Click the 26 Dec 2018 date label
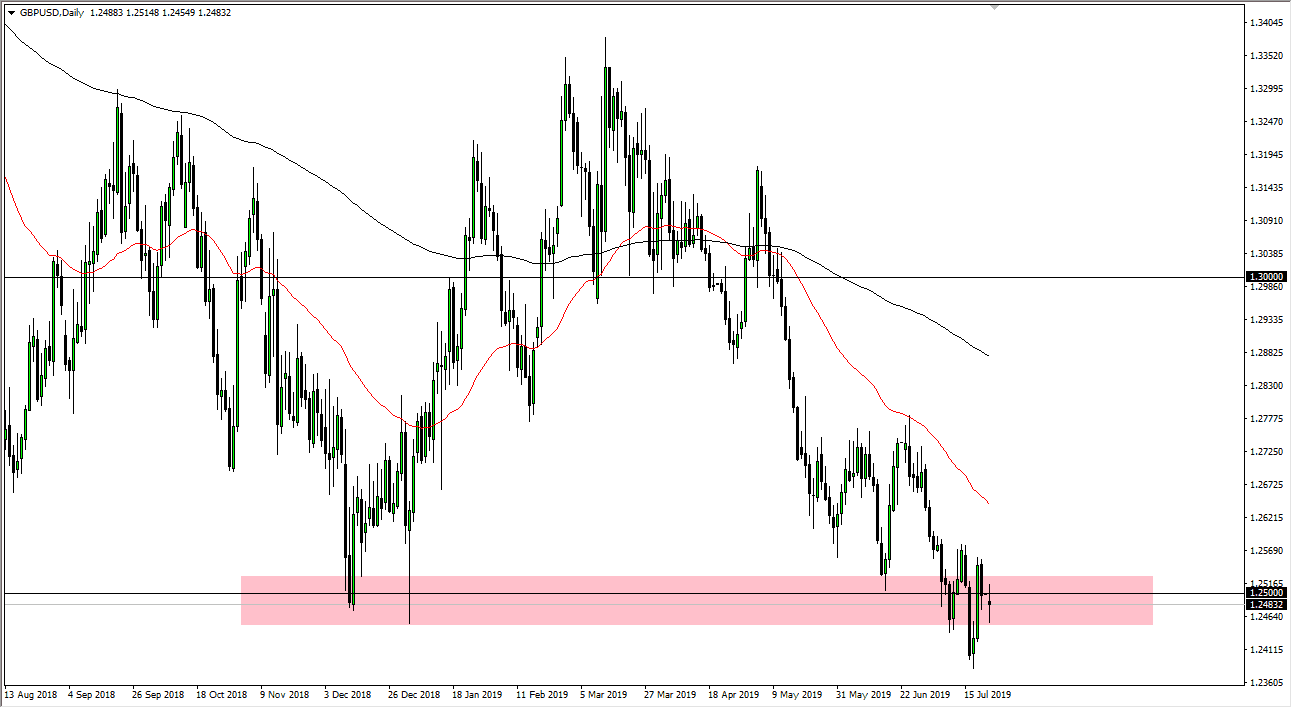1292x708 pixels. click(414, 694)
